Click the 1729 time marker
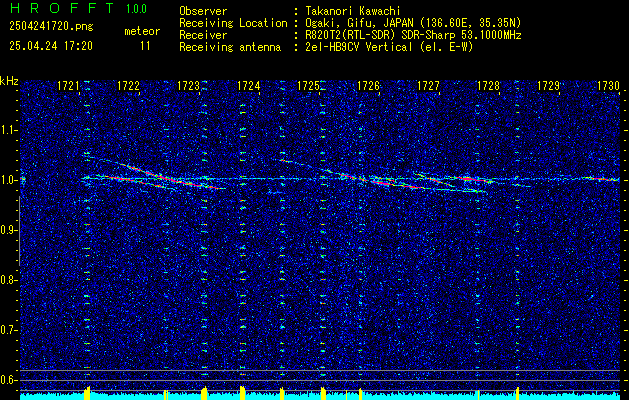Screen dimensions: 629x400 (x=548, y=86)
